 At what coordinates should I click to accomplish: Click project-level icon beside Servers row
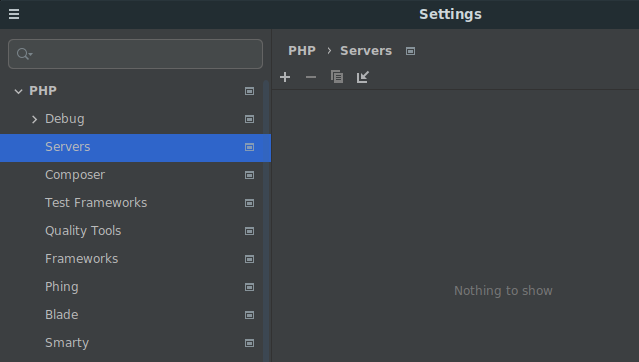pos(249,147)
